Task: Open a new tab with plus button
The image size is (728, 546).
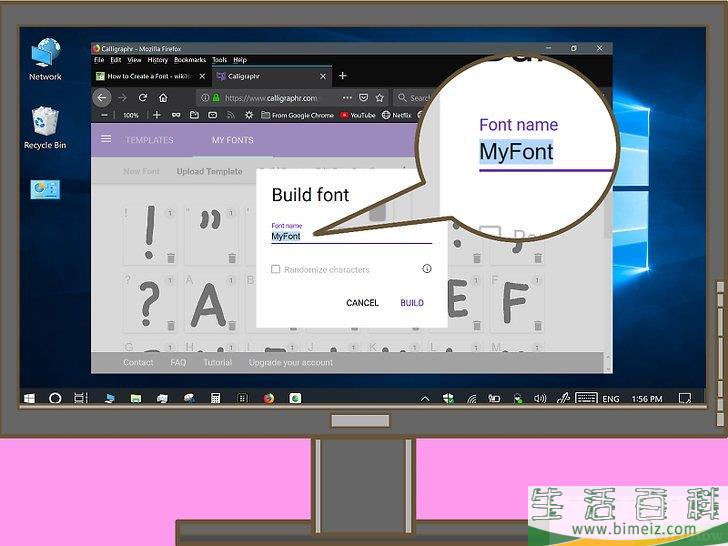Action: pos(343,76)
